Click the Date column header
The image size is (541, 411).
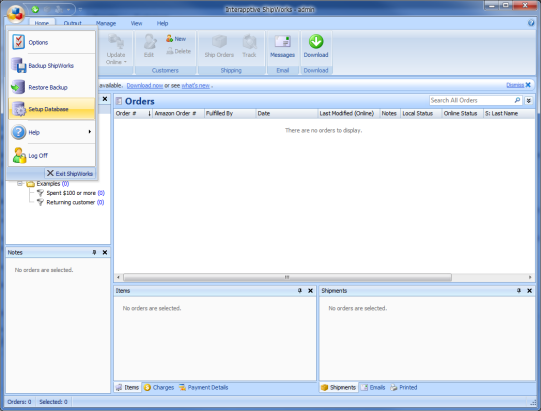click(x=286, y=113)
